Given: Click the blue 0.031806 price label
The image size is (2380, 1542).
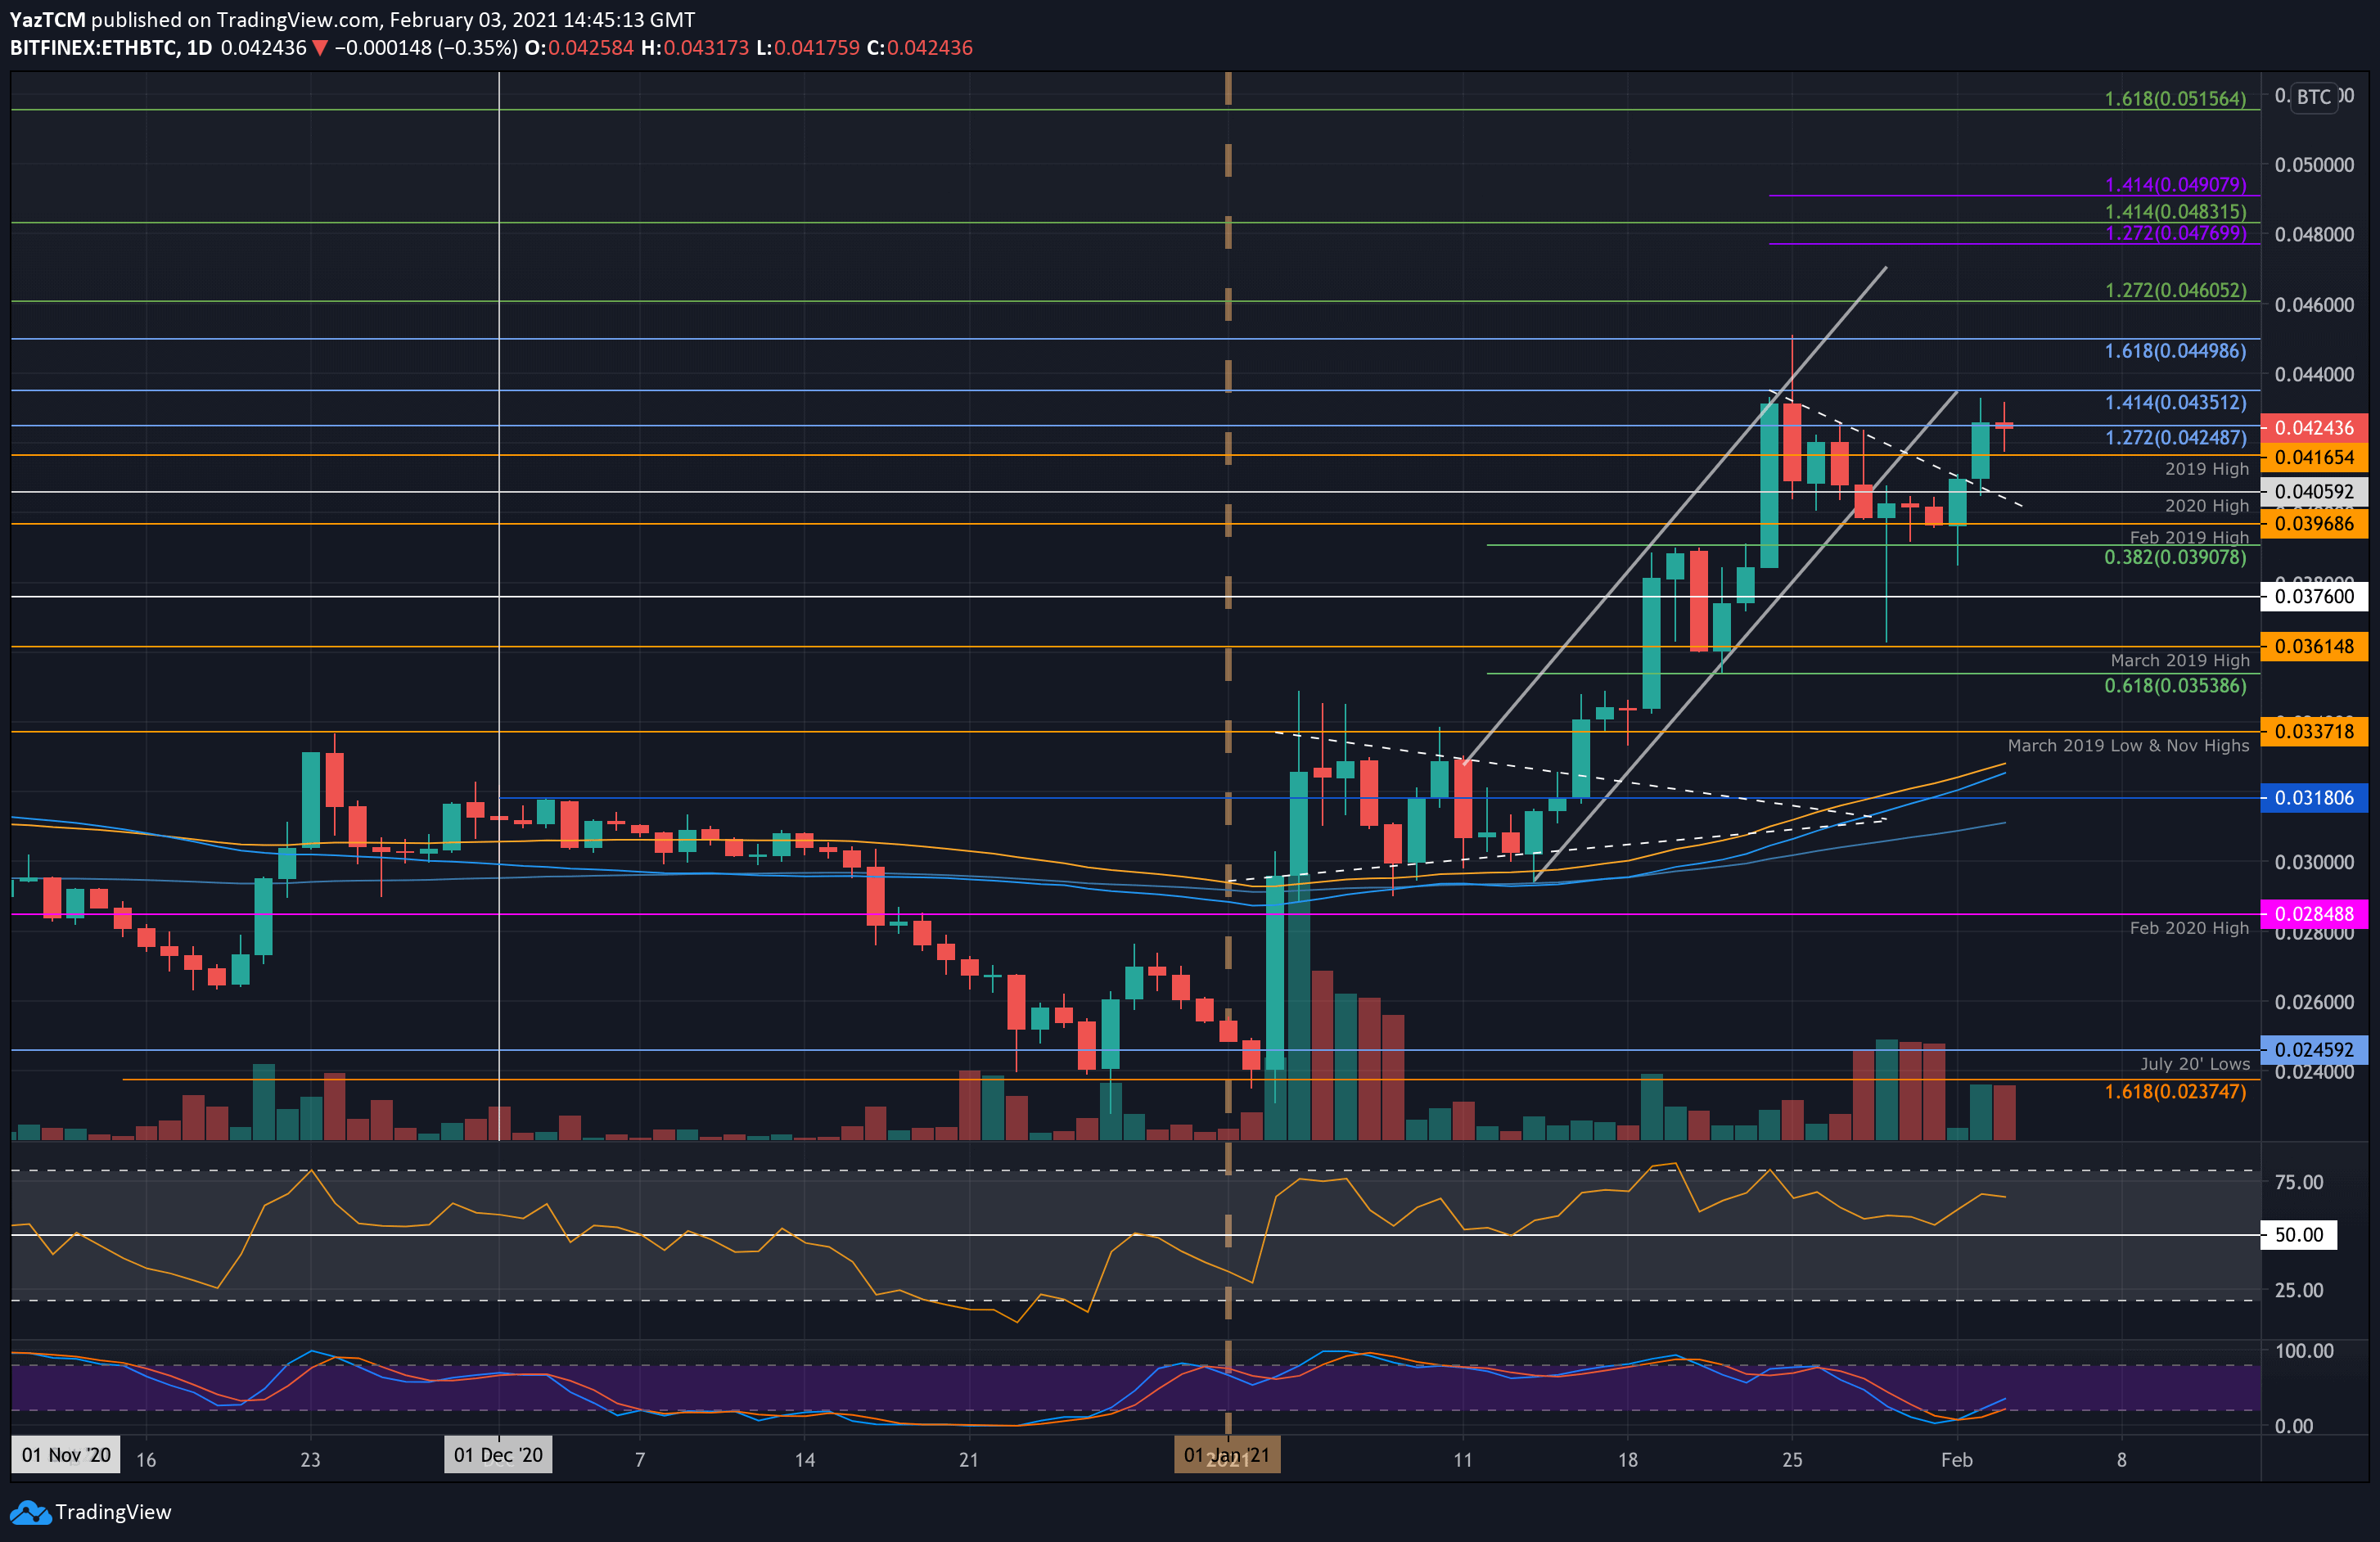Looking at the screenshot, I should tap(2314, 798).
